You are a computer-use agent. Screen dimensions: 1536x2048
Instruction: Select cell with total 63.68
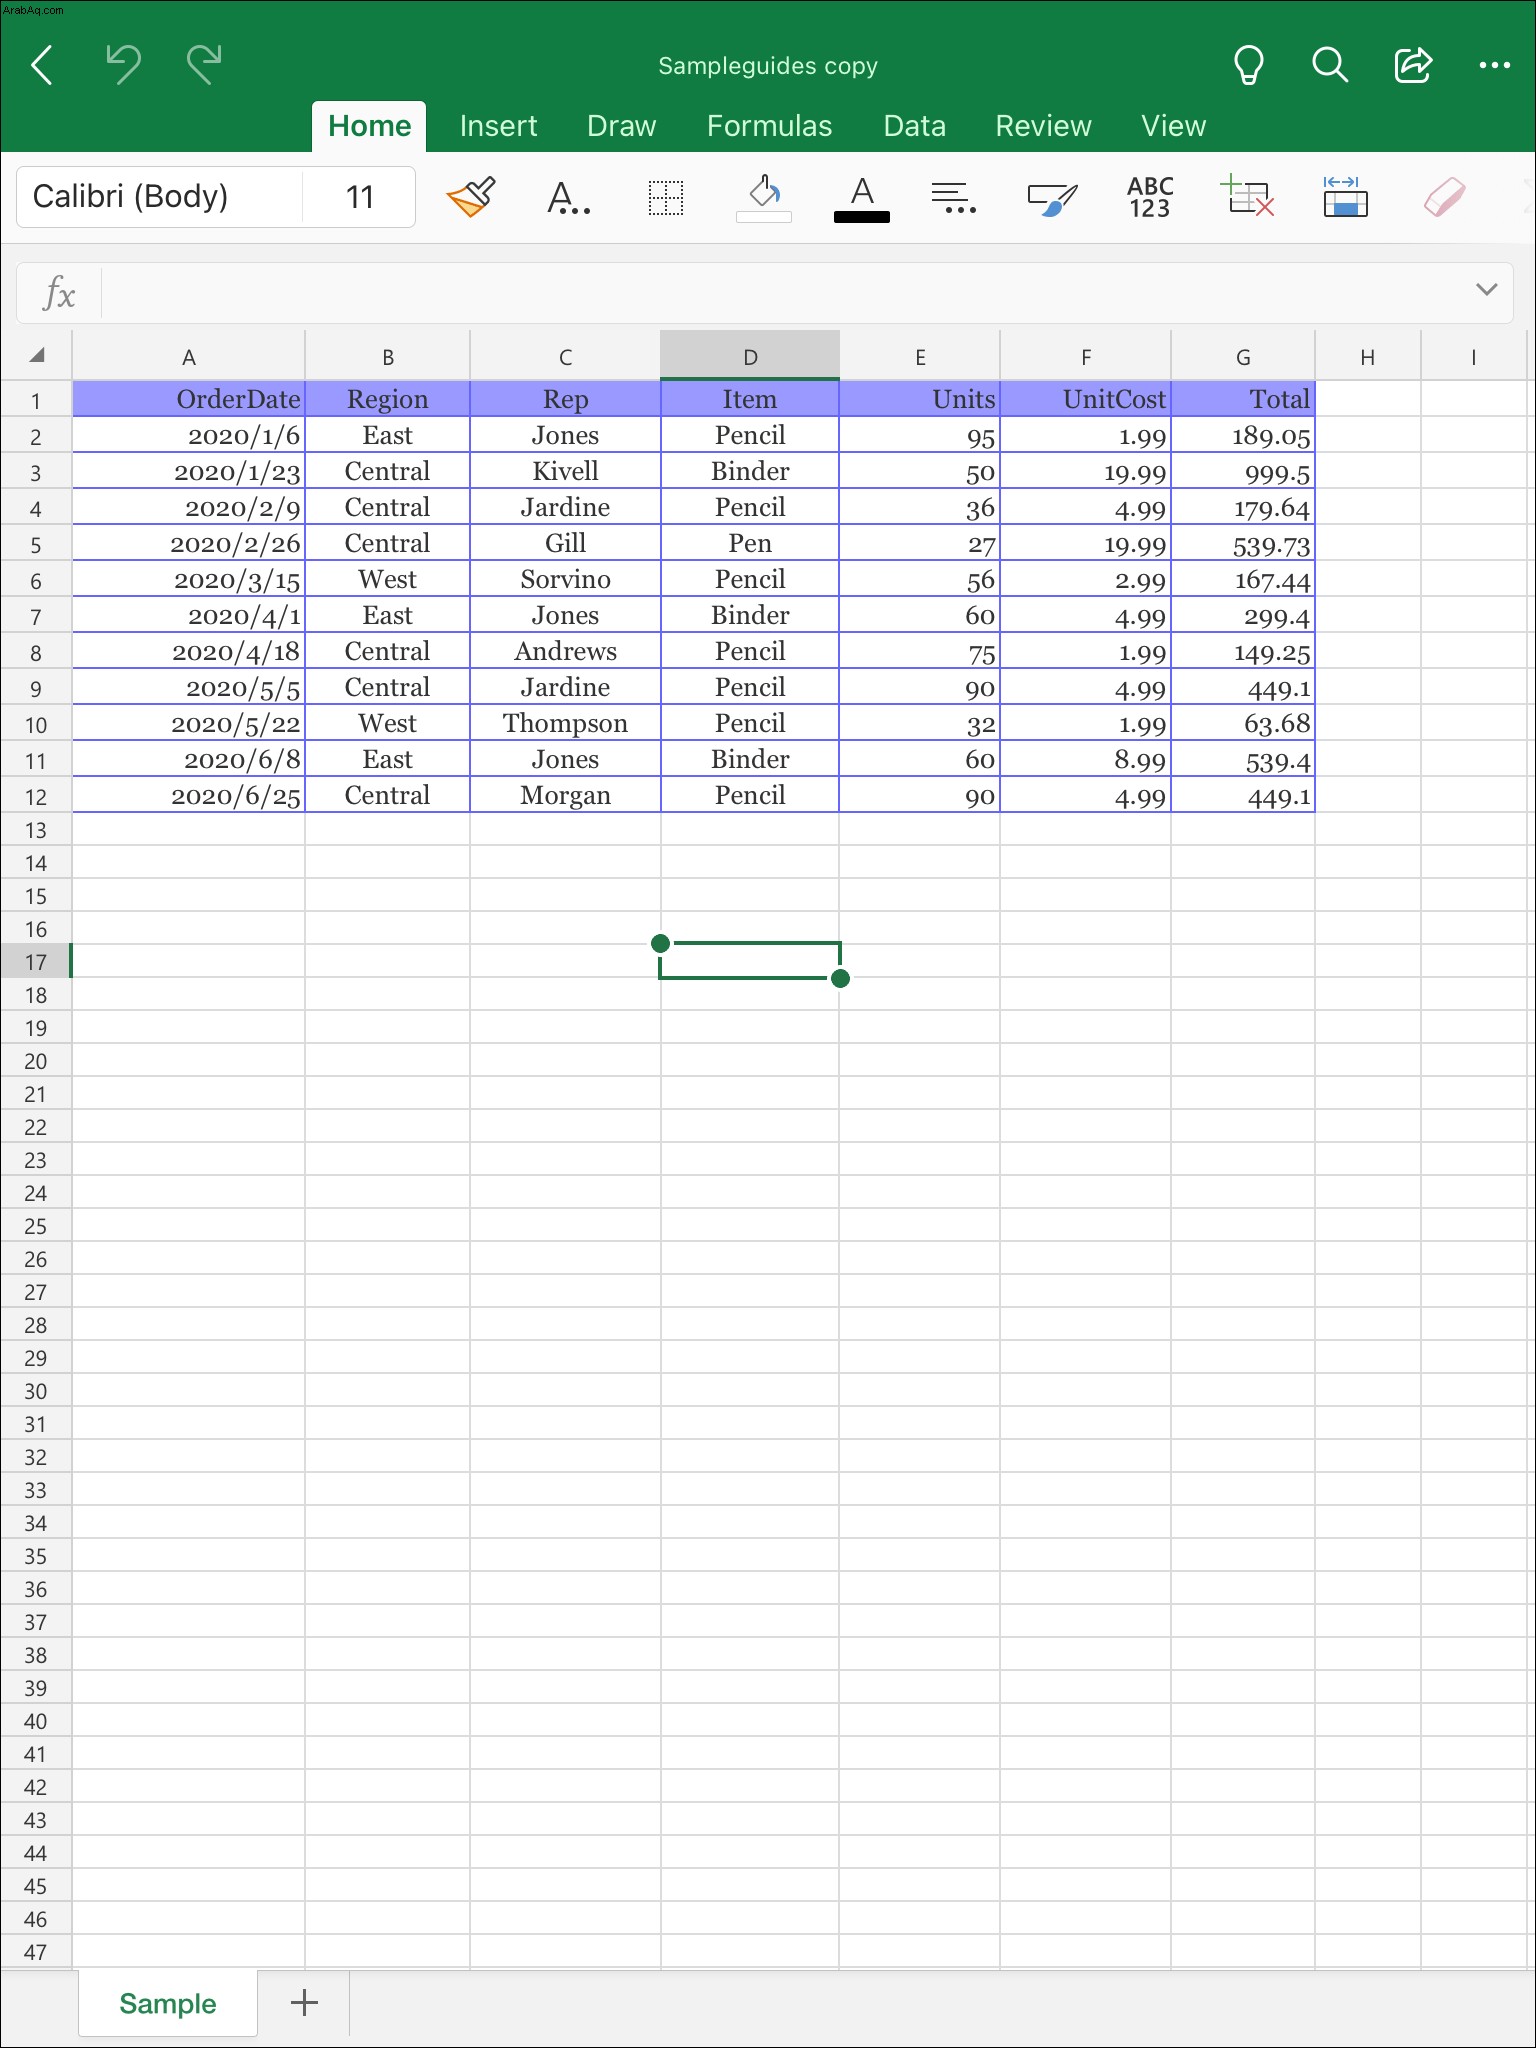[x=1243, y=723]
